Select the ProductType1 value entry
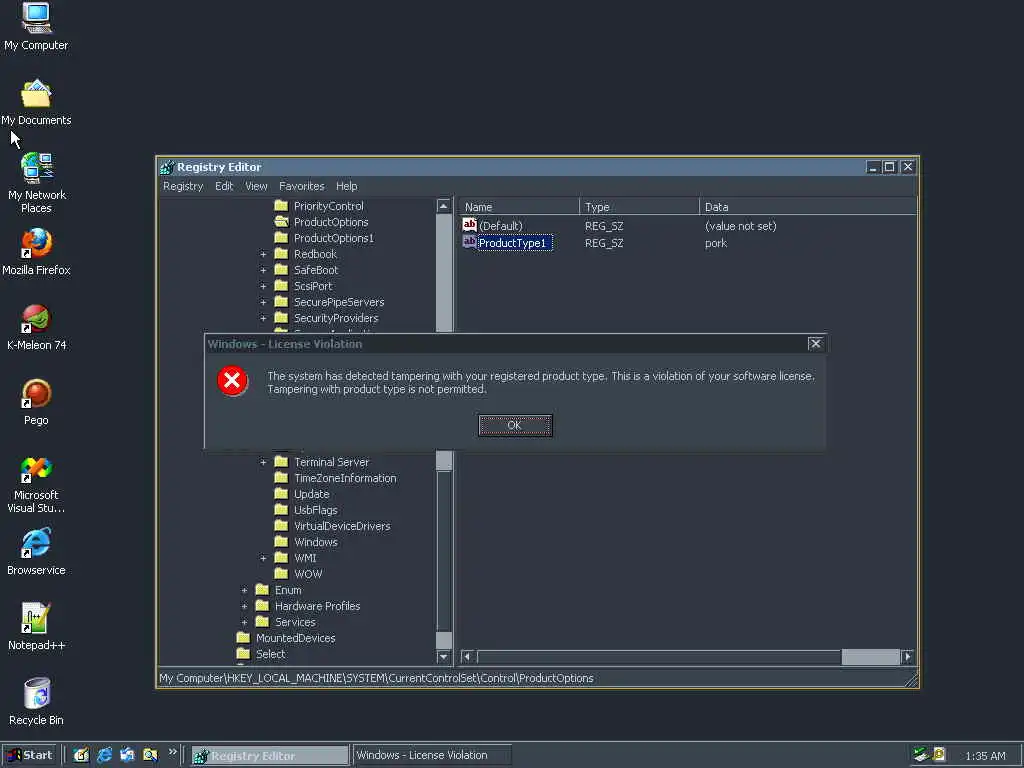 [512, 243]
